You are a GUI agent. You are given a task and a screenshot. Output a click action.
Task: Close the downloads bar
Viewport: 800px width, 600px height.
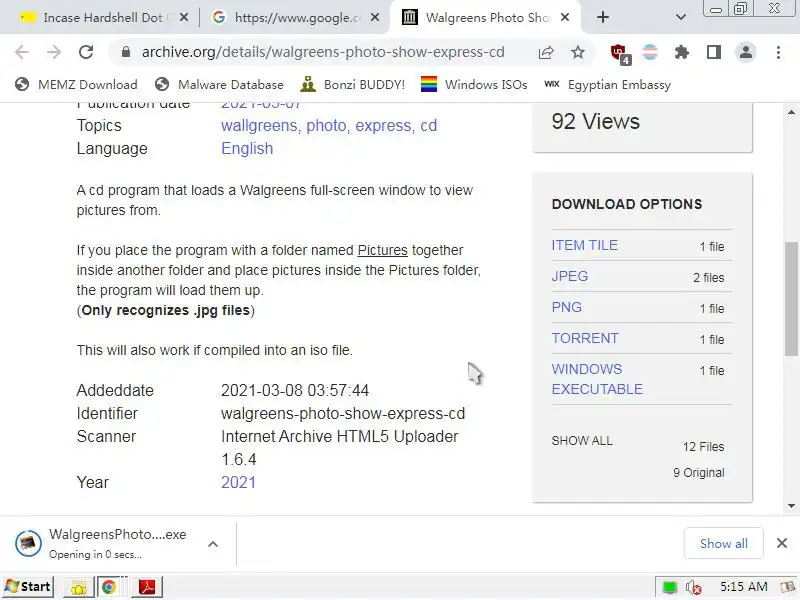click(782, 543)
